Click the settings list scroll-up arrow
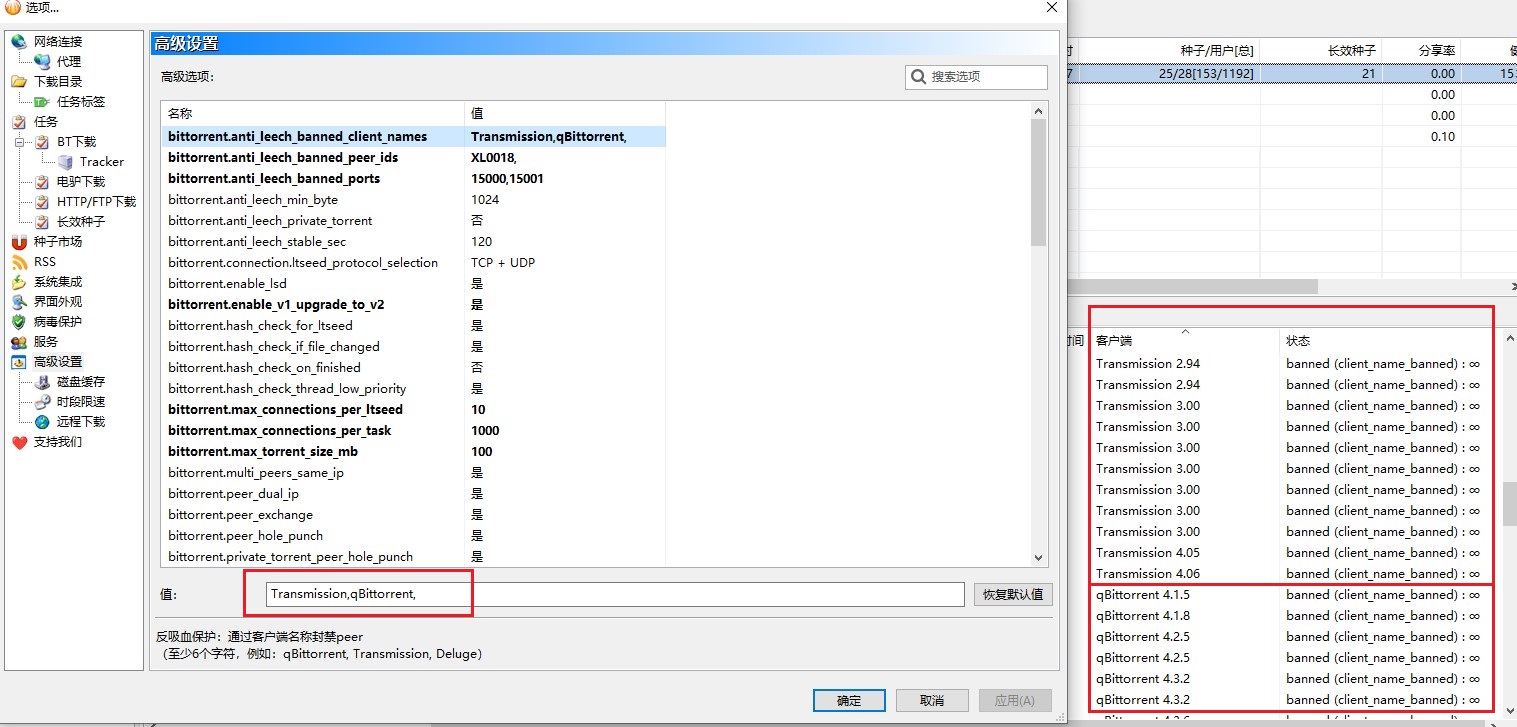This screenshot has width=1517, height=727. pos(1038,111)
